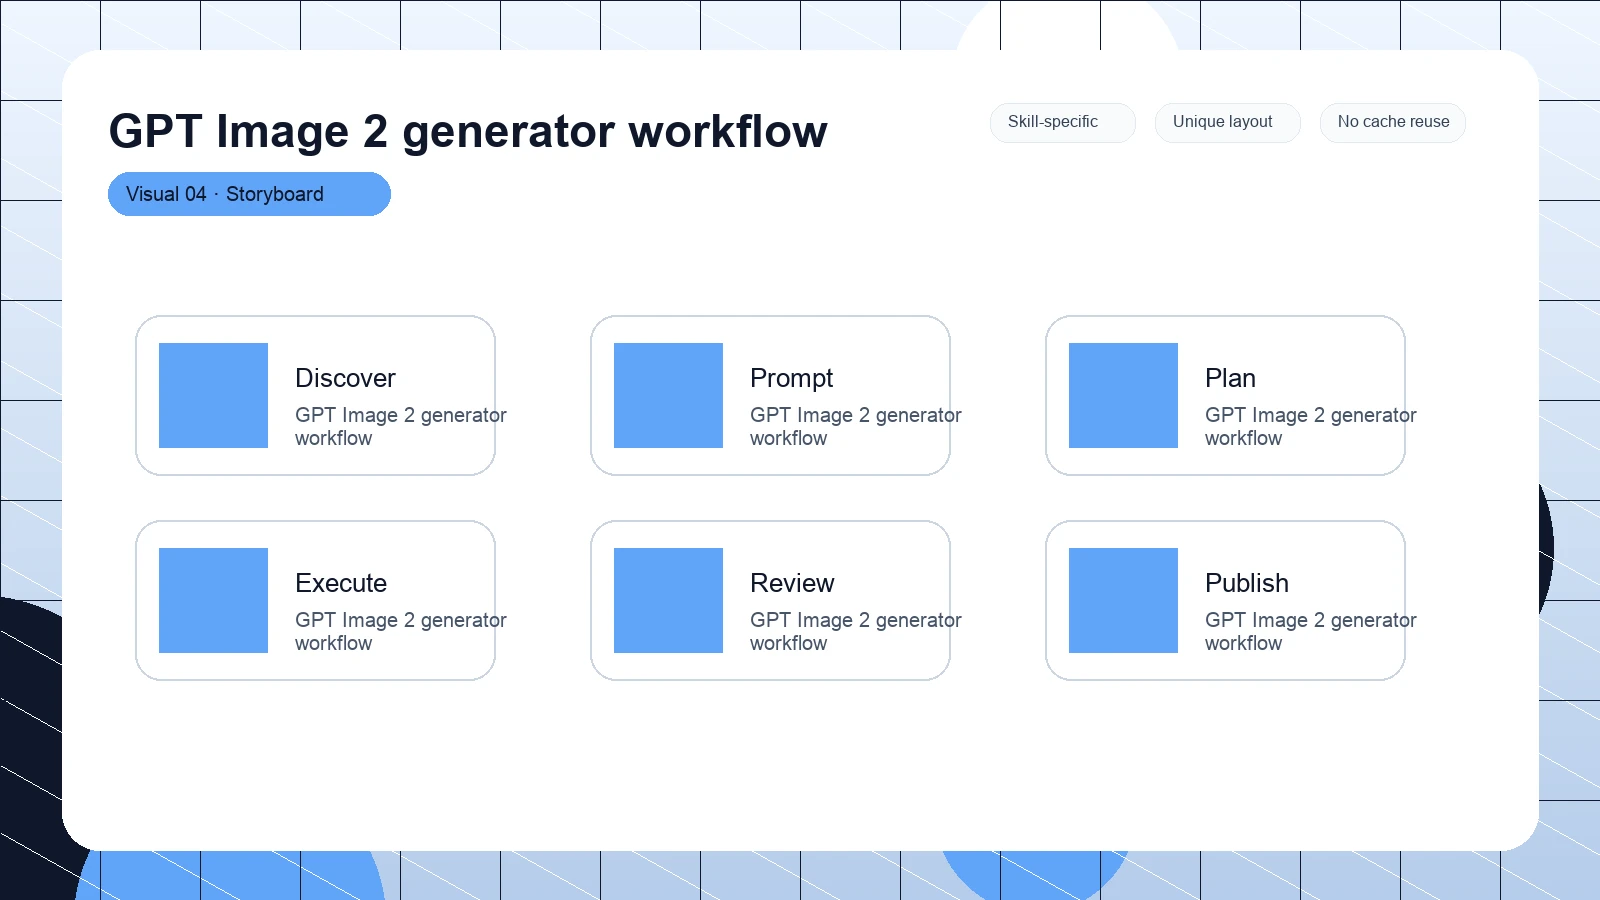
Task: Click the Prompt card title
Action: click(791, 379)
